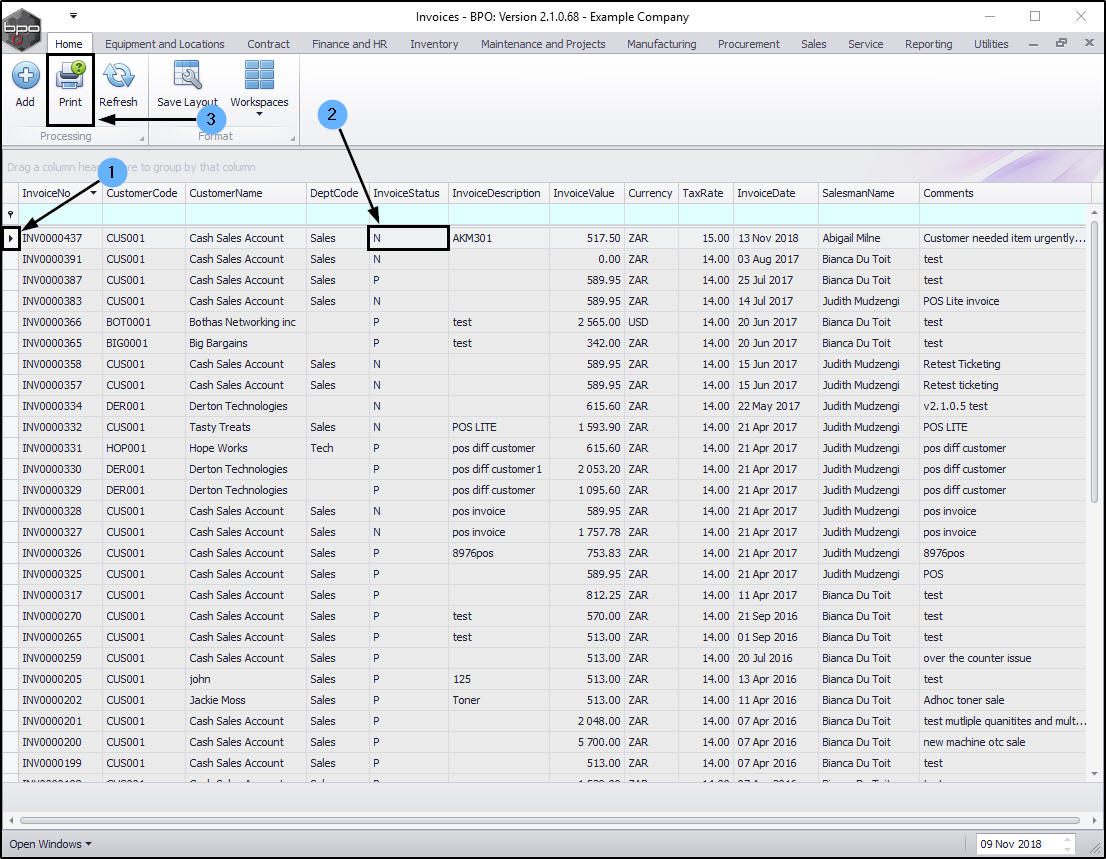Close the inner Invoices document window

1088,43
